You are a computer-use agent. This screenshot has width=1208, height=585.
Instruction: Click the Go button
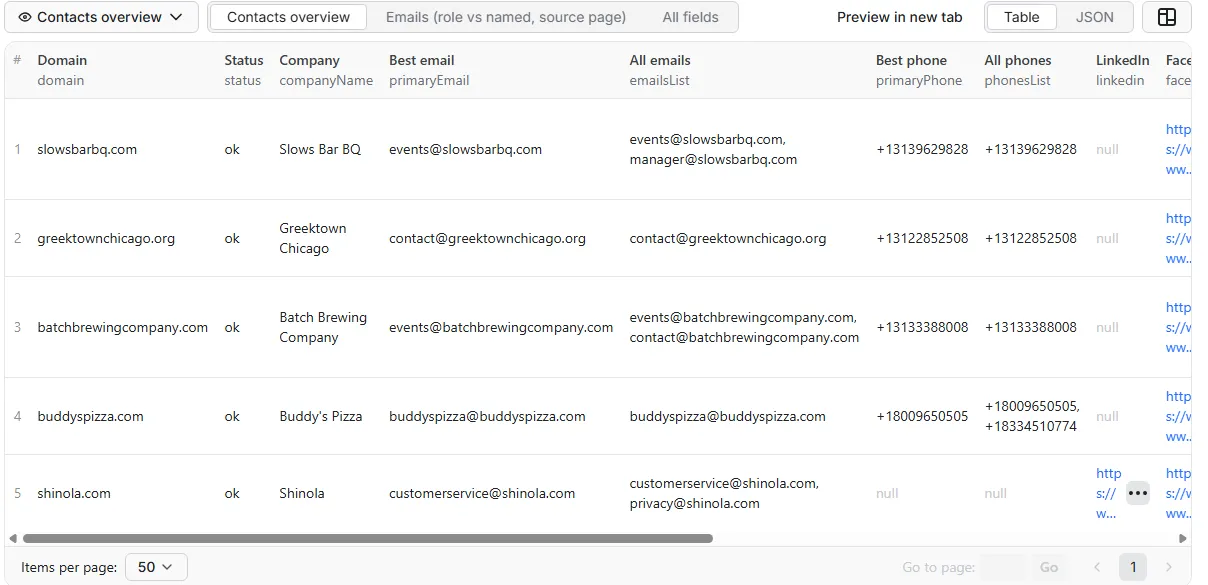(x=1048, y=567)
